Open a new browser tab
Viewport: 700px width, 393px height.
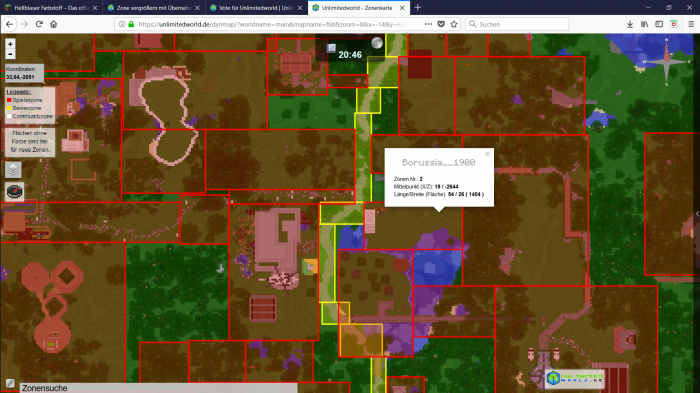(x=417, y=8)
